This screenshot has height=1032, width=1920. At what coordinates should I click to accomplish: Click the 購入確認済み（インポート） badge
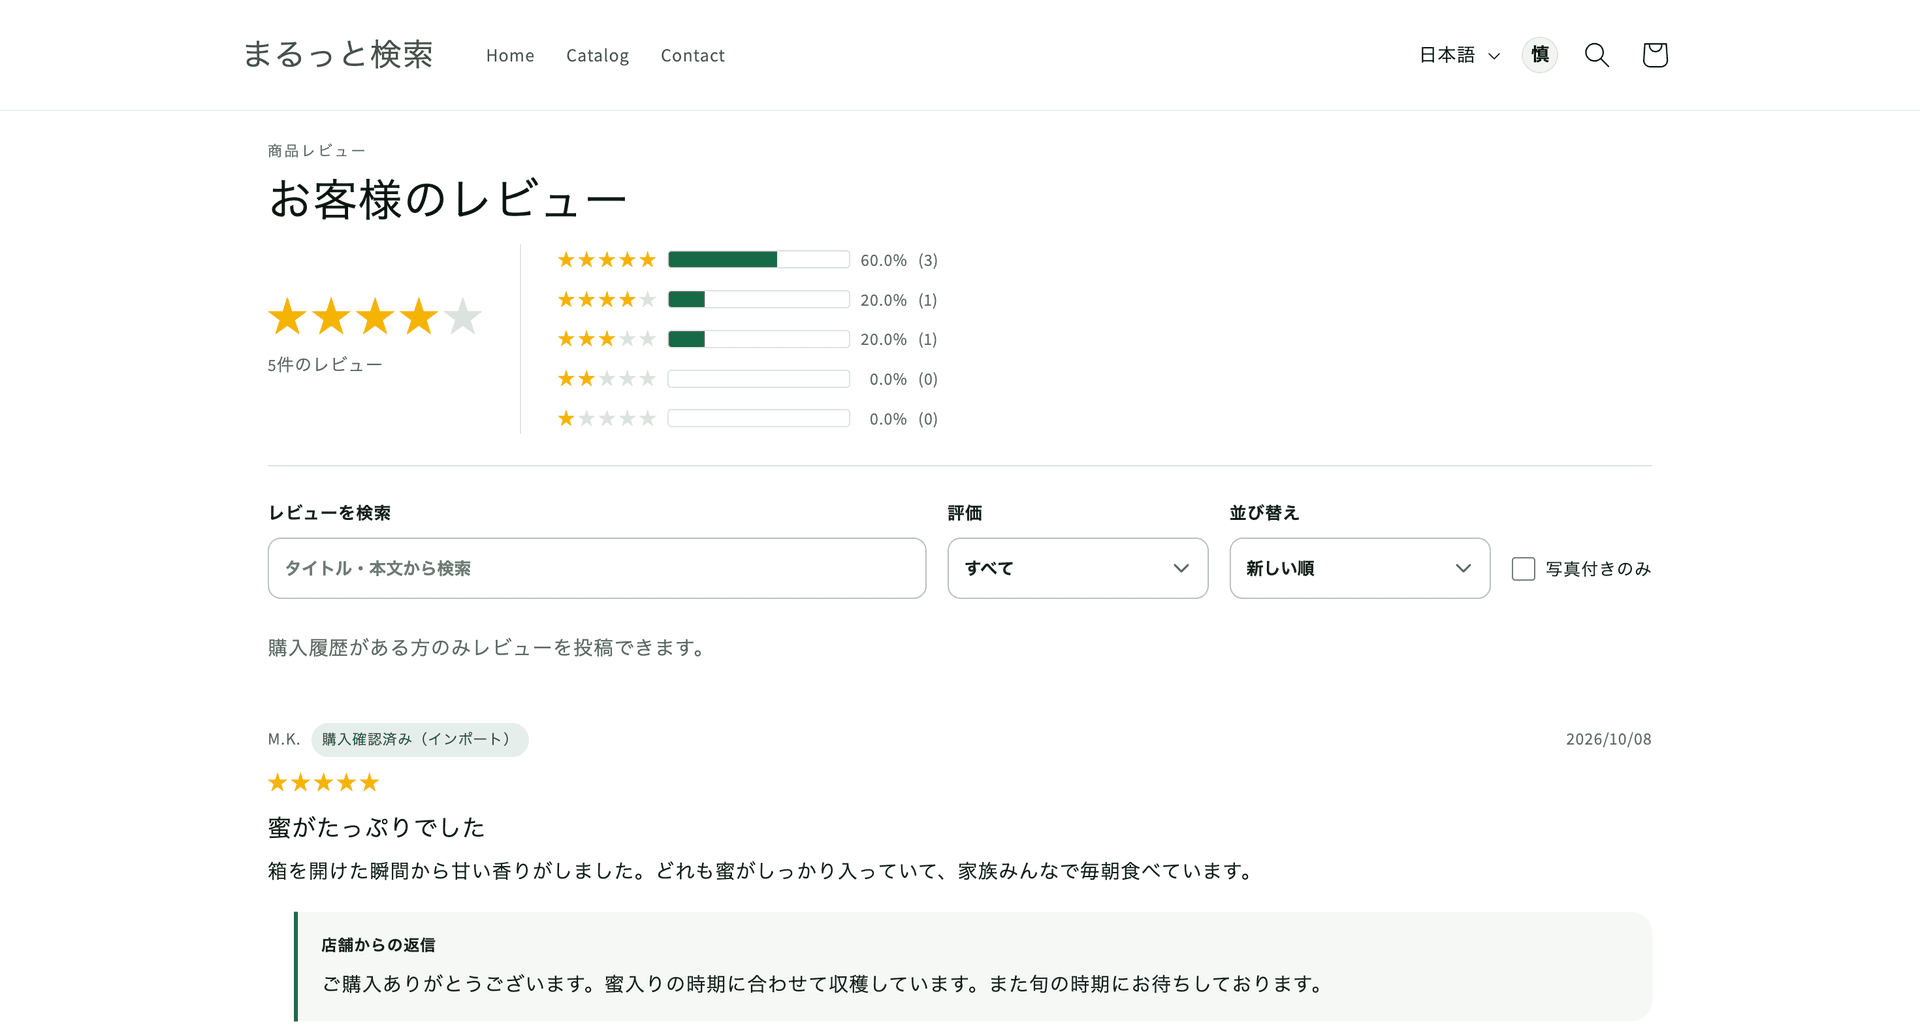[x=420, y=740]
